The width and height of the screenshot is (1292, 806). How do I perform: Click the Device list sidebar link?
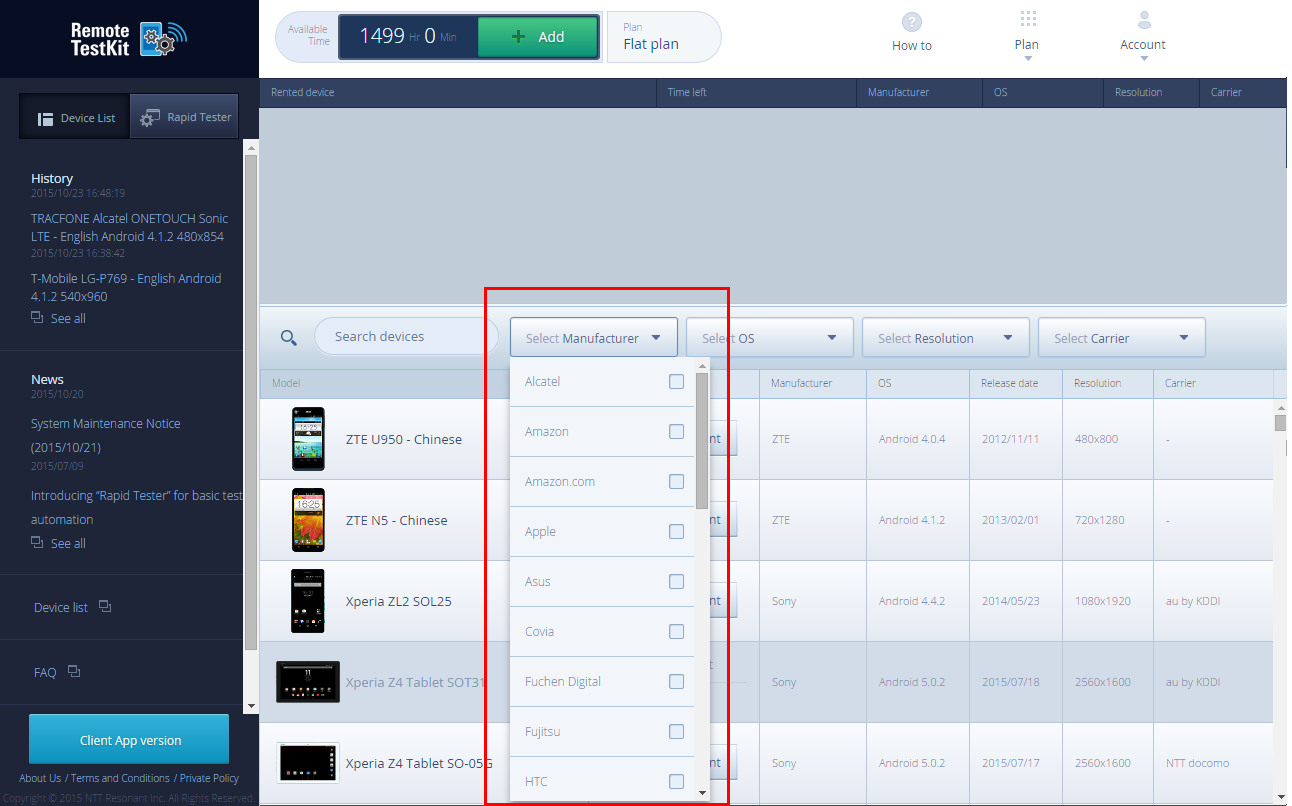click(61, 607)
